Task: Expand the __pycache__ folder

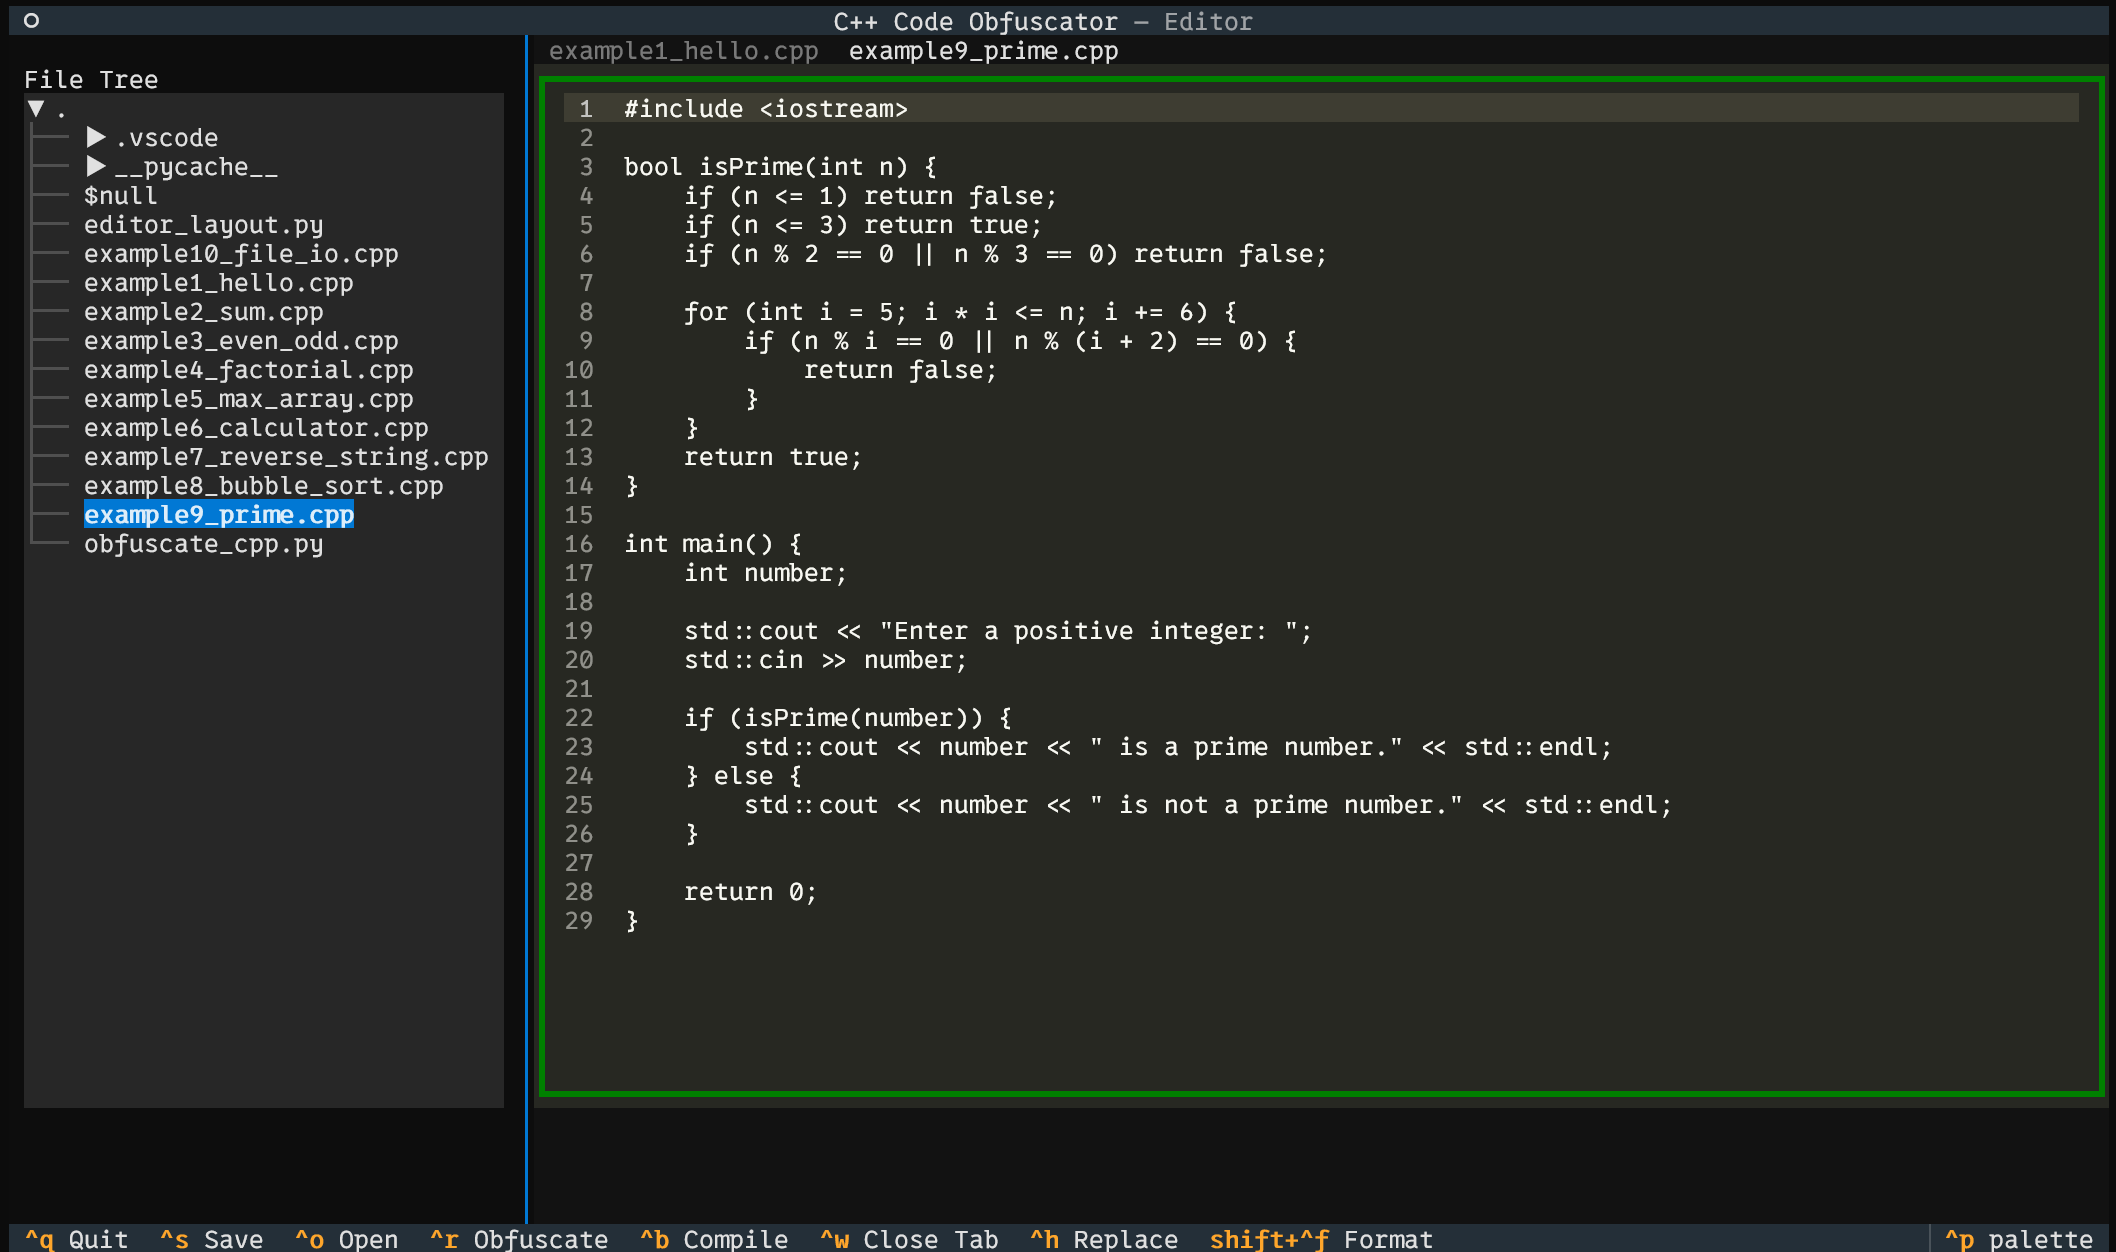Action: [96, 167]
